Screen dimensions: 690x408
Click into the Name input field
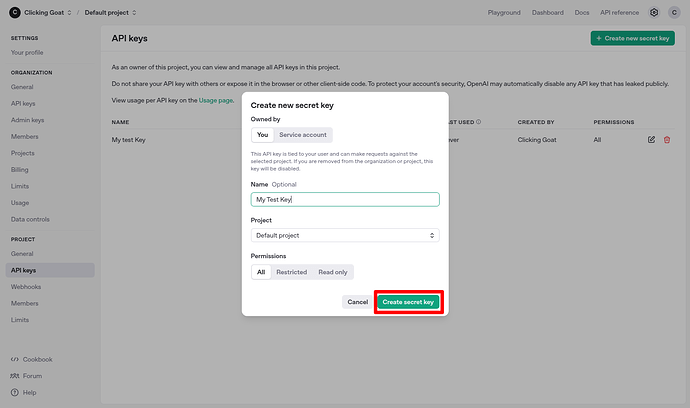pos(345,199)
